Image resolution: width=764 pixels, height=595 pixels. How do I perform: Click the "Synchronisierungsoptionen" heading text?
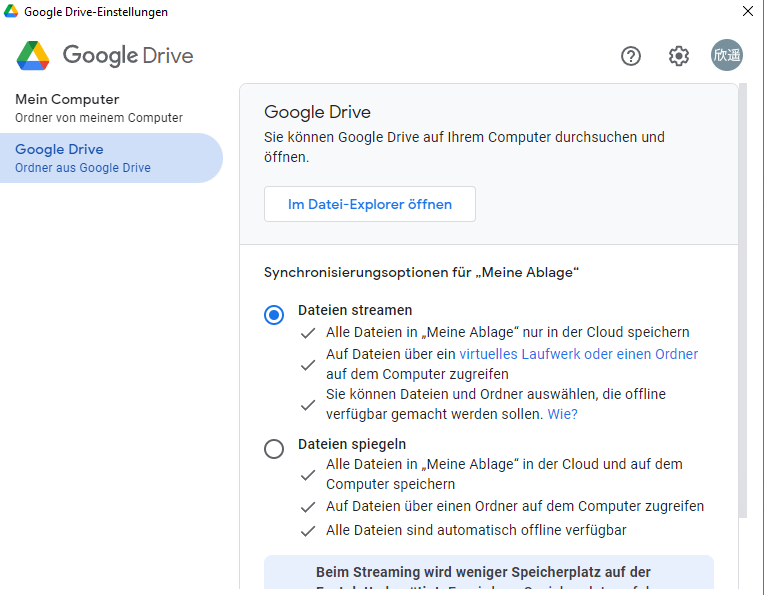tap(421, 272)
